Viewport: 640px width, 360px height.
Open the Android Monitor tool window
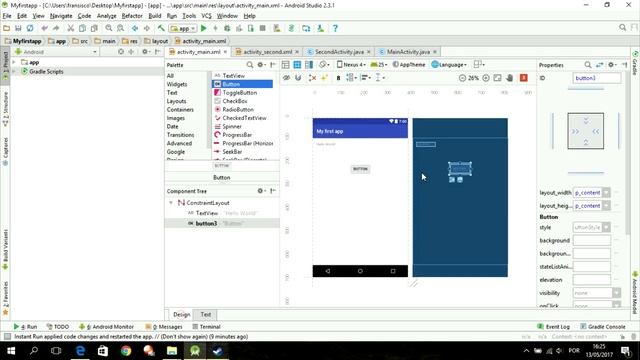(107, 327)
